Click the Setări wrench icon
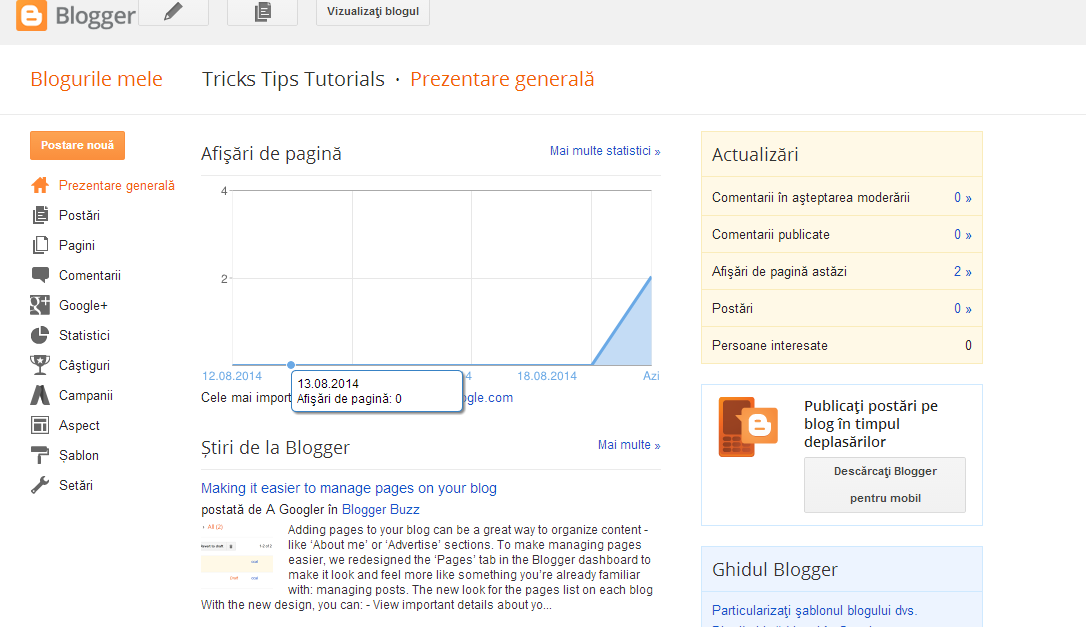 (x=40, y=485)
